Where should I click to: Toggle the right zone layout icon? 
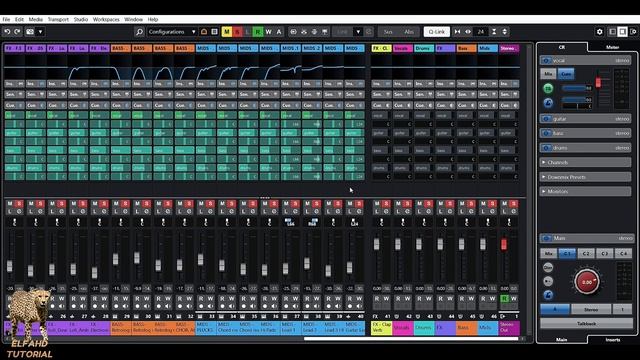[633, 31]
